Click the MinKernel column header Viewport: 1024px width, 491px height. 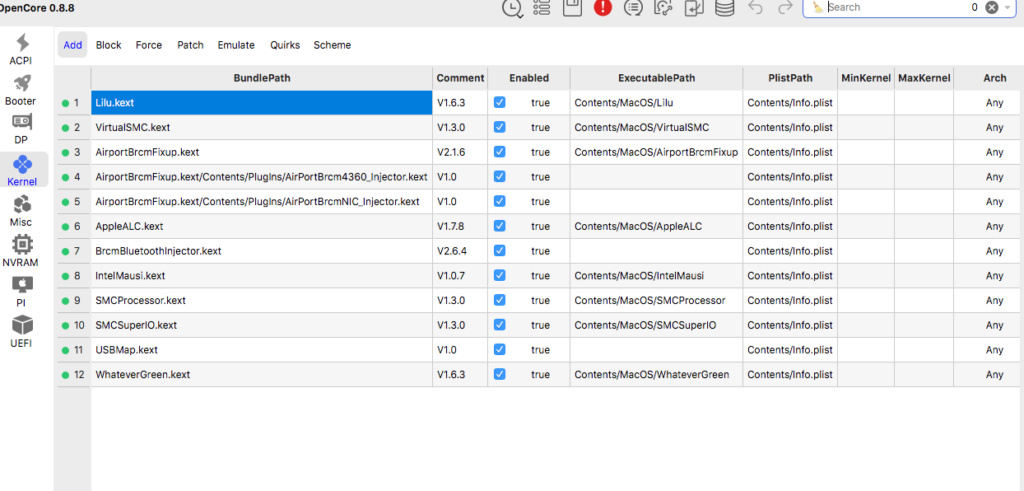(x=866, y=78)
